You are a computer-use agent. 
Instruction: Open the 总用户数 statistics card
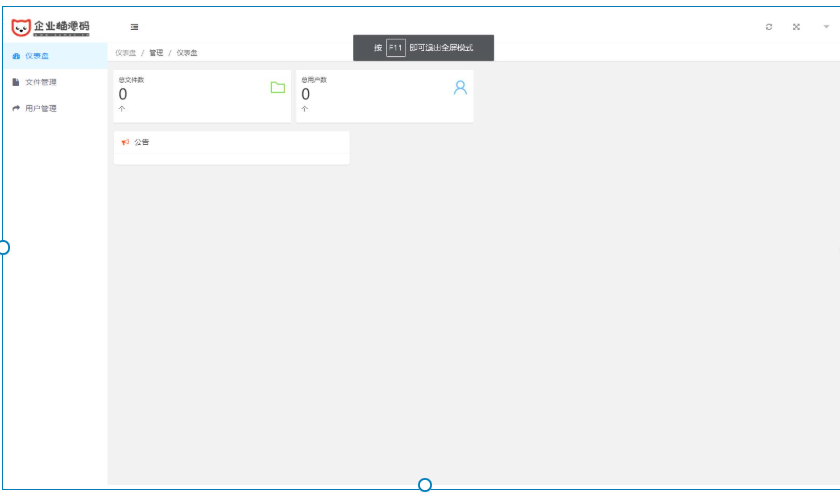pos(384,96)
